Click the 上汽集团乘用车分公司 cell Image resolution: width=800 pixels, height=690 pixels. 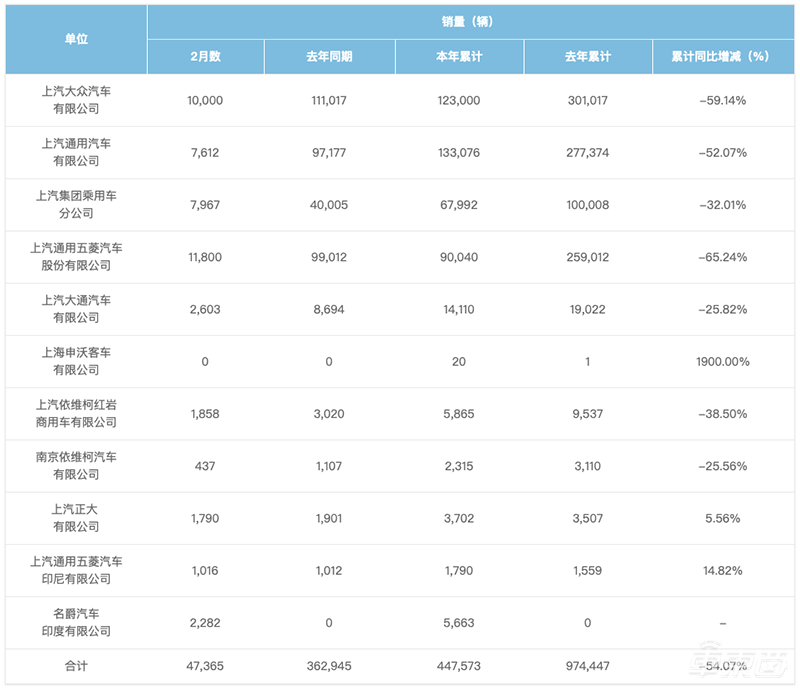pyautogui.click(x=77, y=204)
